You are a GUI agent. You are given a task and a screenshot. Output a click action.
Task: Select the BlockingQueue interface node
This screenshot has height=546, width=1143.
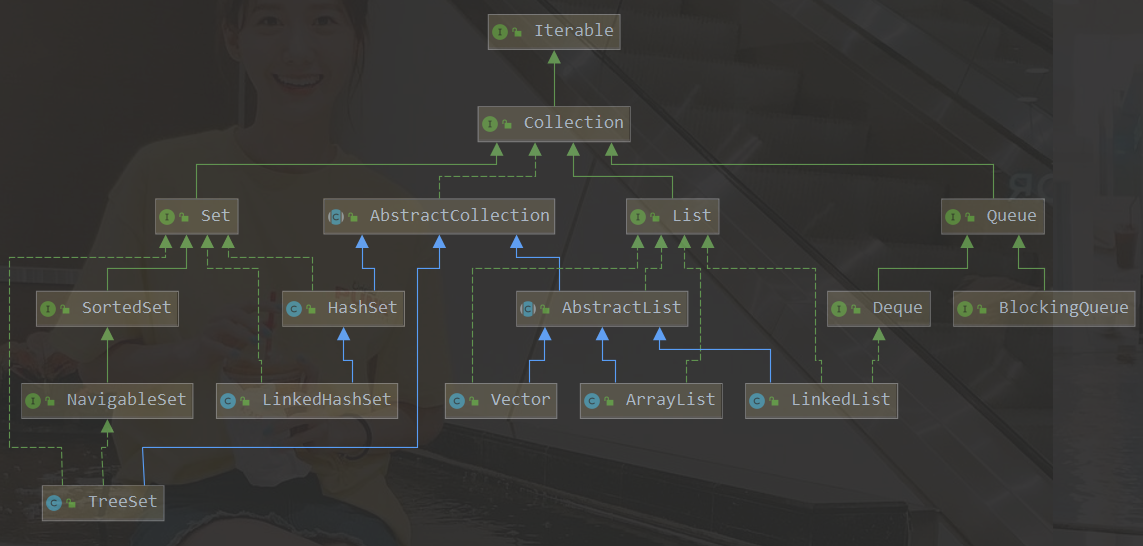coord(1045,308)
